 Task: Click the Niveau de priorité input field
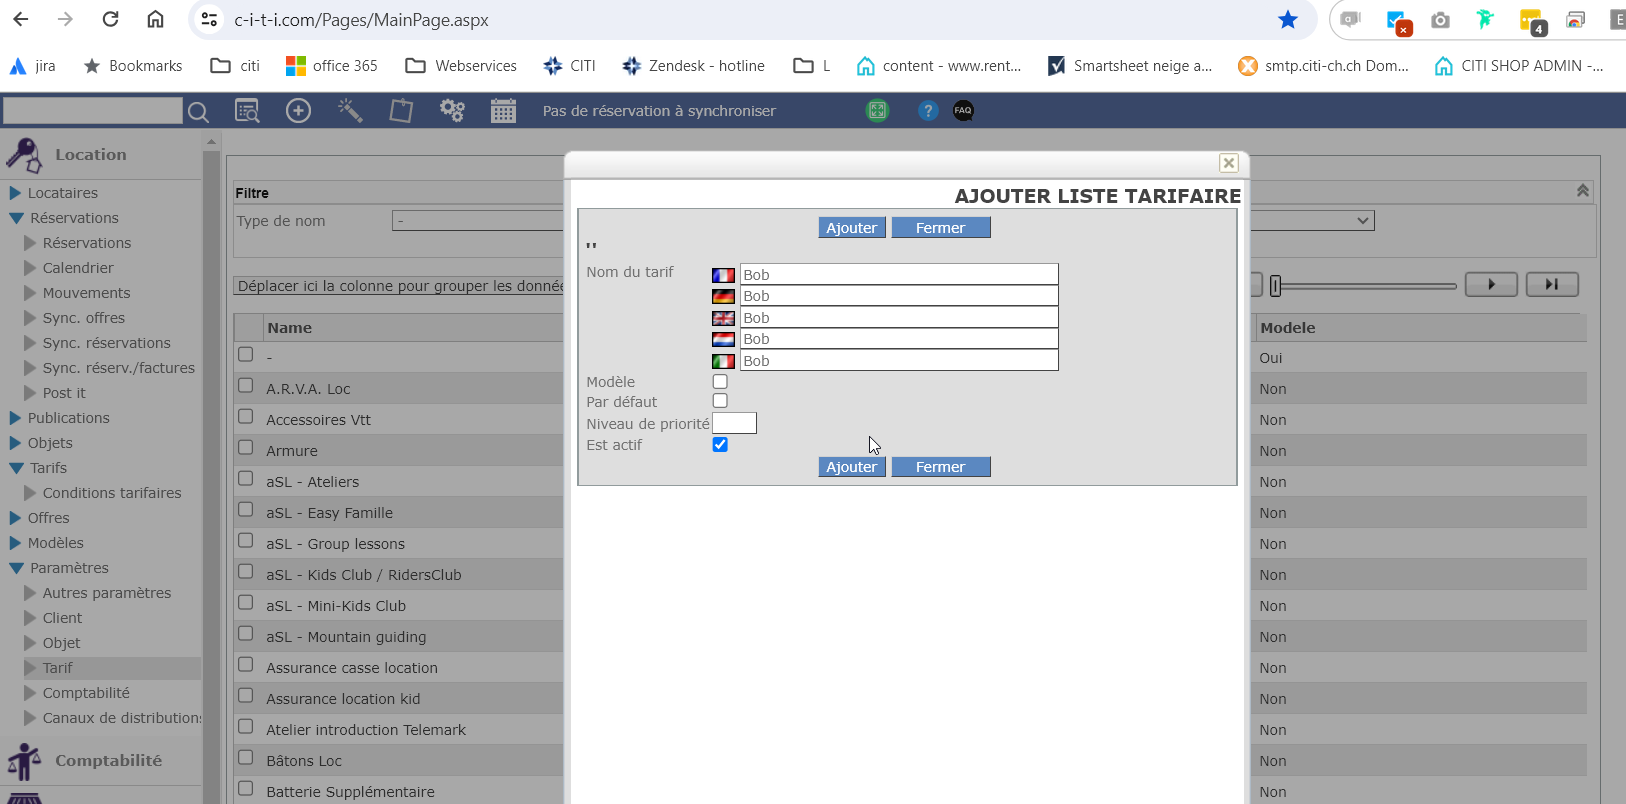coord(734,424)
